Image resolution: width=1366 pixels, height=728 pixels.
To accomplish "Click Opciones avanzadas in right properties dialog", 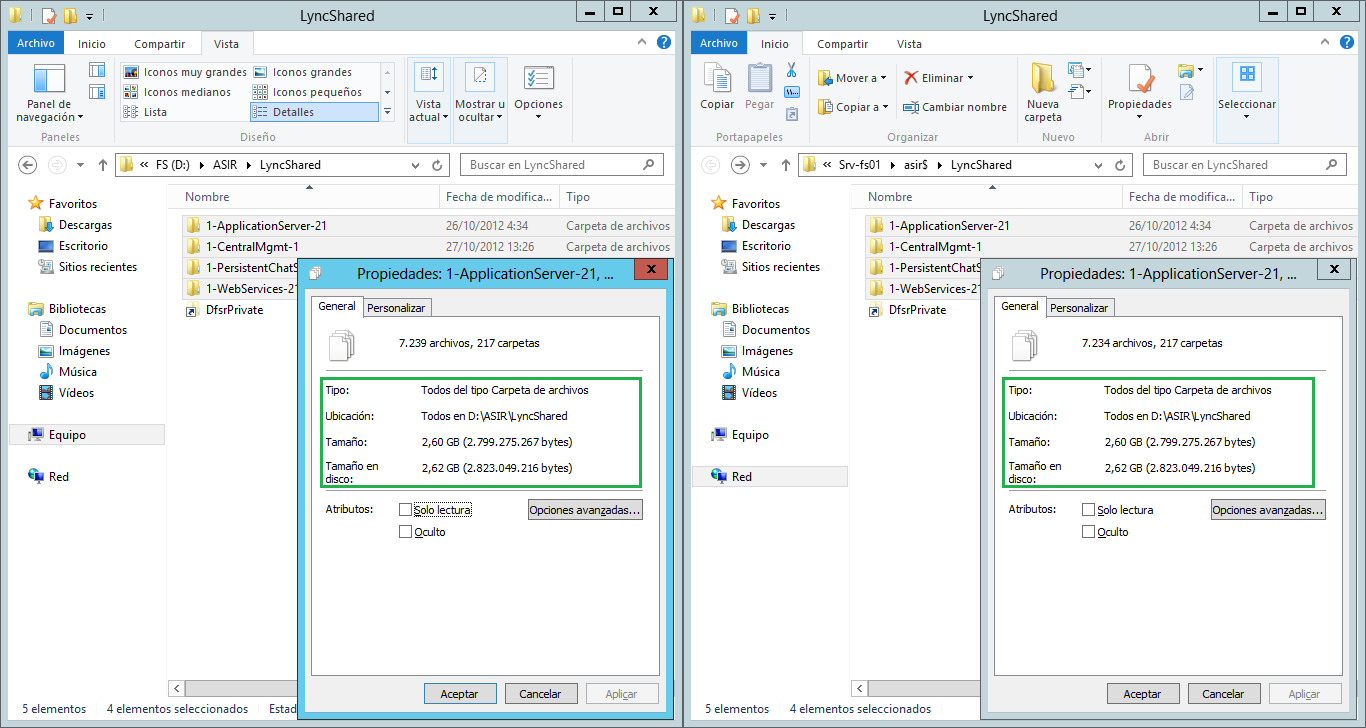I will click(1268, 510).
